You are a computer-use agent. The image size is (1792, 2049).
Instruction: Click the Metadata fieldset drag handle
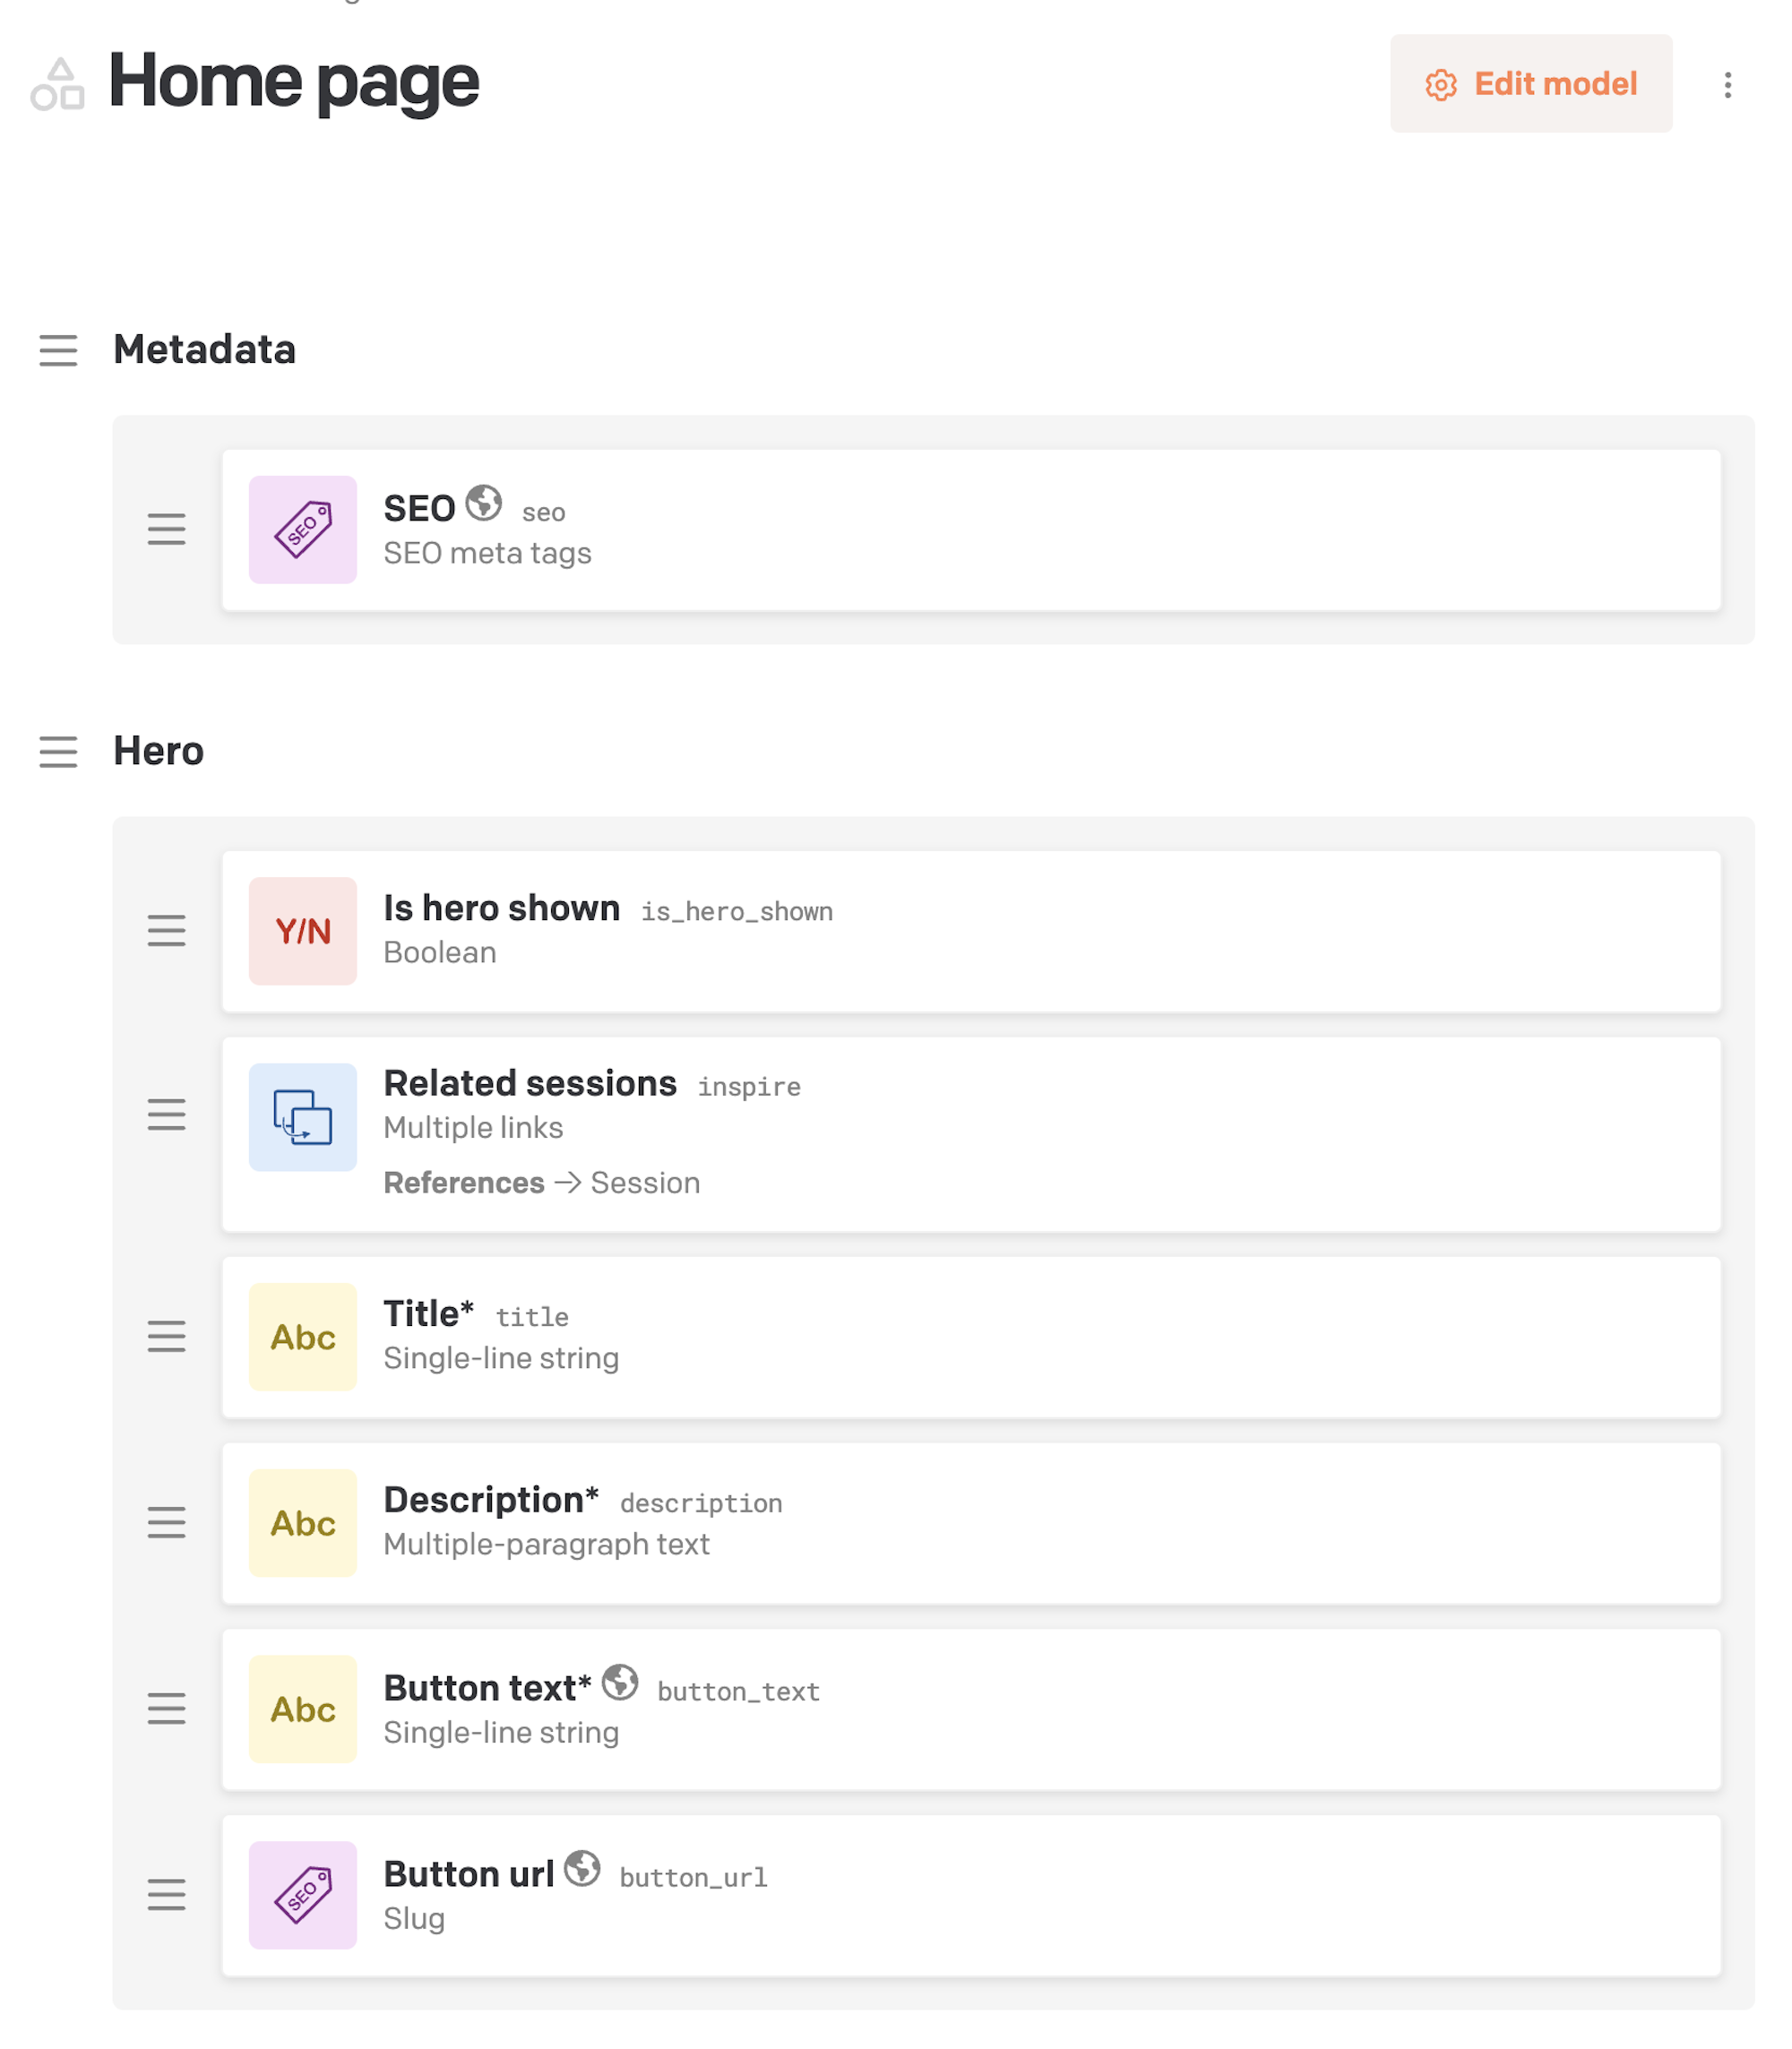(58, 351)
